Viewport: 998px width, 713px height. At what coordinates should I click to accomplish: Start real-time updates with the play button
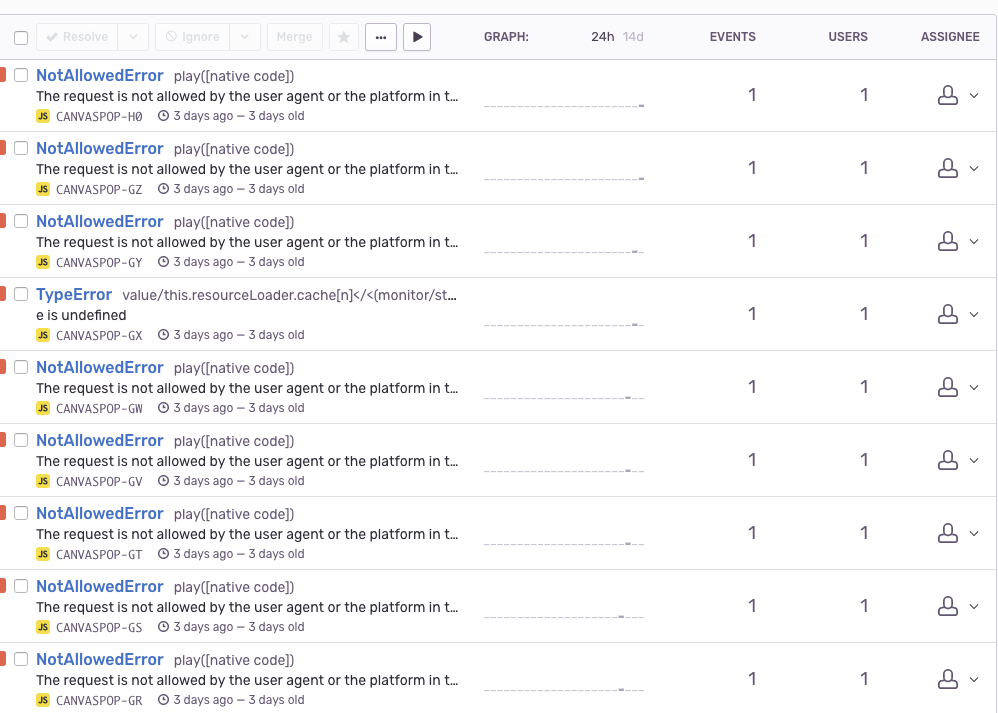[417, 37]
